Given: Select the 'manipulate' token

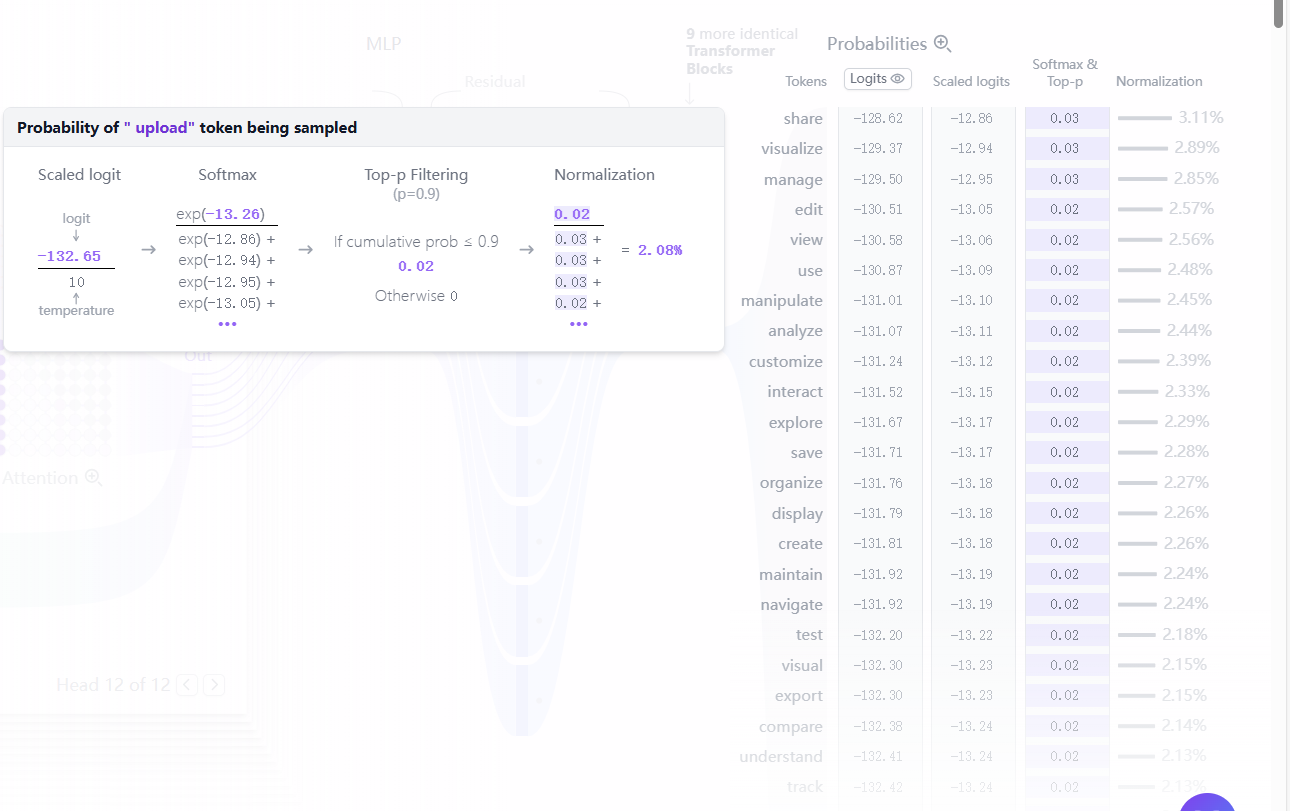Looking at the screenshot, I should click(782, 300).
